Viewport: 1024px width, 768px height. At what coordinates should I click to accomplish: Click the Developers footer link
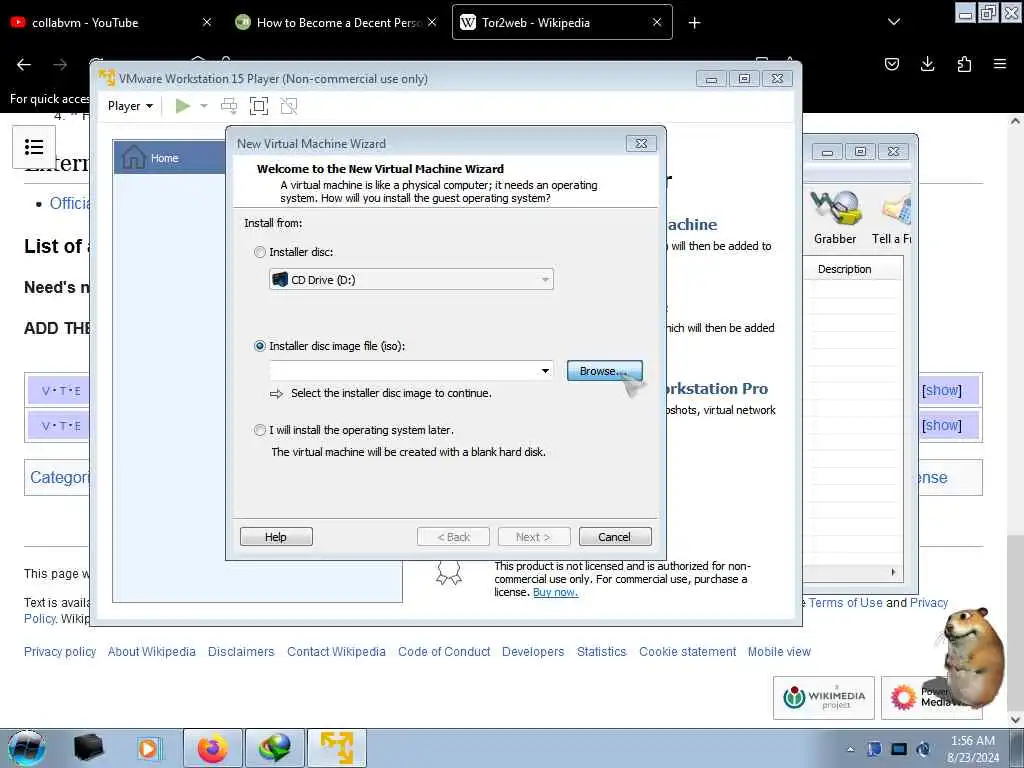(533, 652)
